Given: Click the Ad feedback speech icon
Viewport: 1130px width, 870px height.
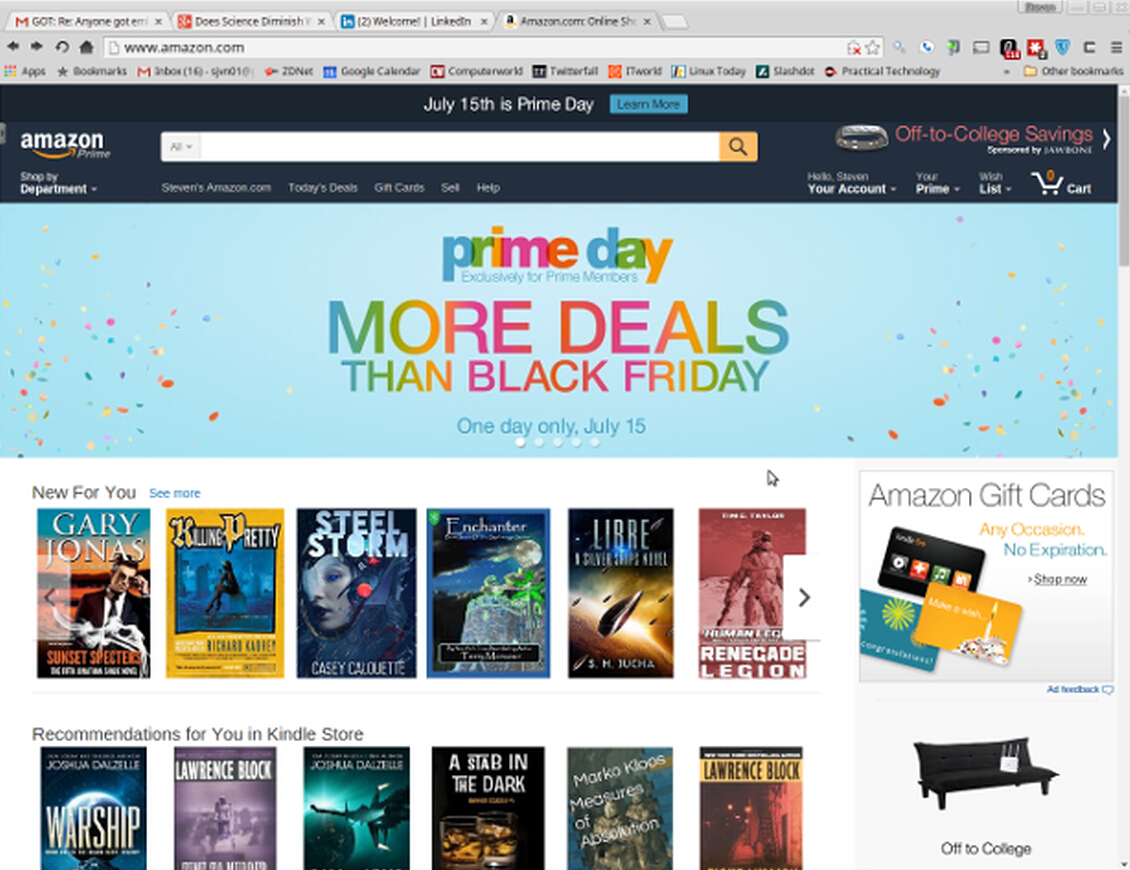Looking at the screenshot, I should point(1108,690).
